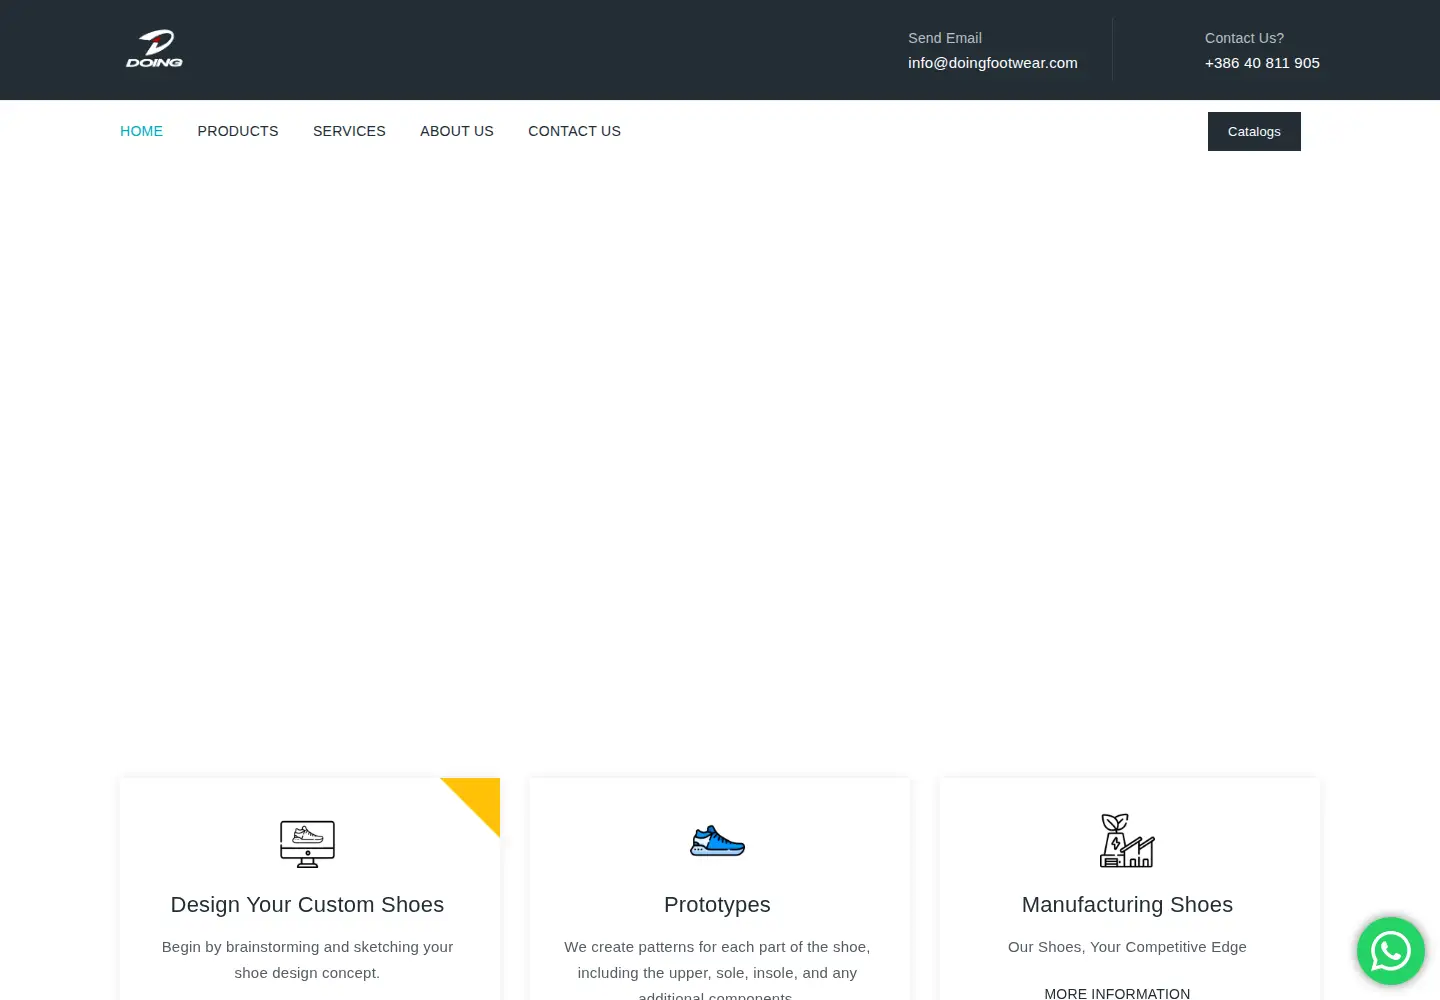Click the Catalogs button
Viewport: 1440px width, 1000px height.
tap(1254, 131)
